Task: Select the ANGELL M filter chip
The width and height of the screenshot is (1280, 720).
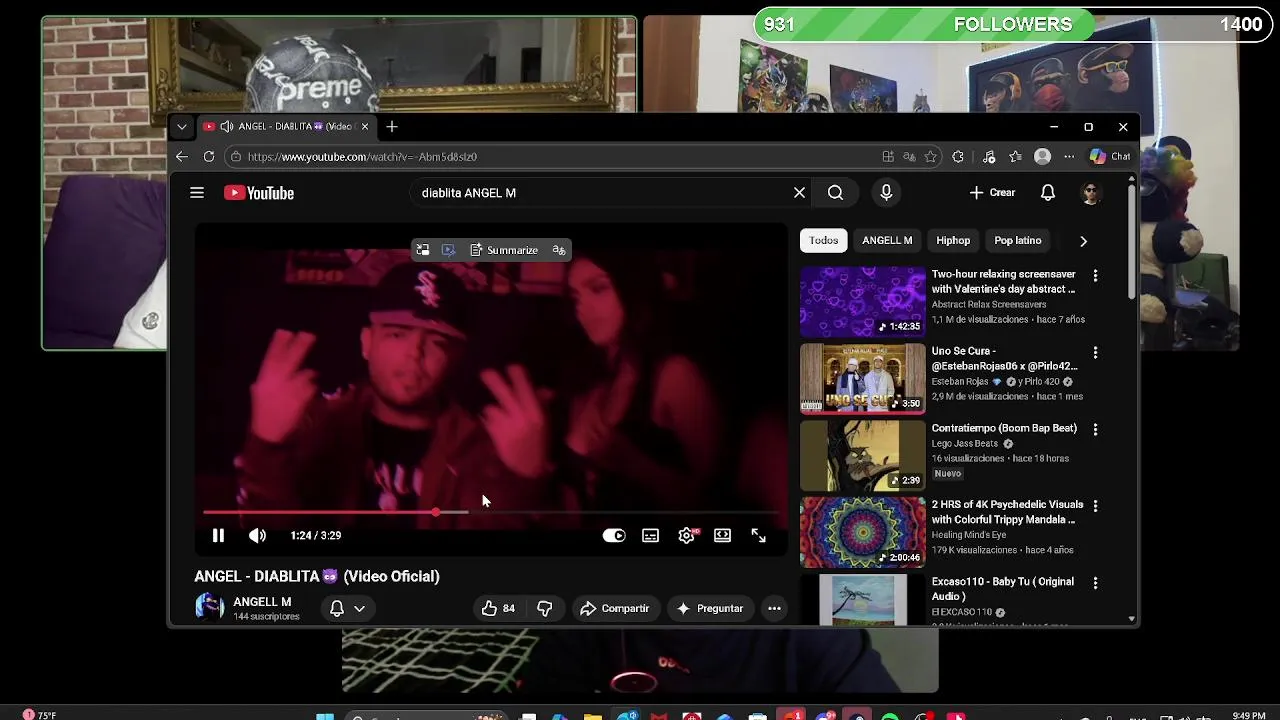Action: pos(887,241)
